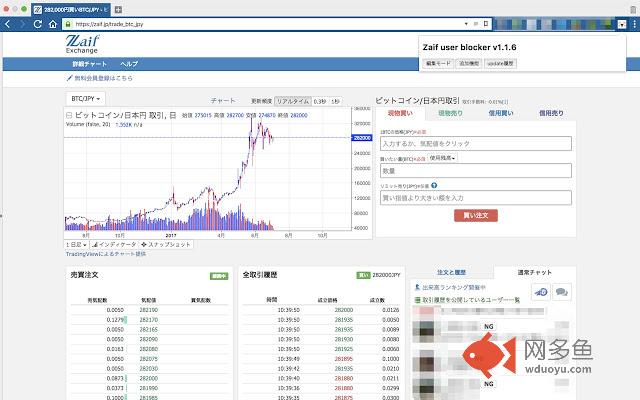This screenshot has height=400, width=640.
Task: Open the 1日足 timeframe dropdown
Action: click(x=76, y=244)
